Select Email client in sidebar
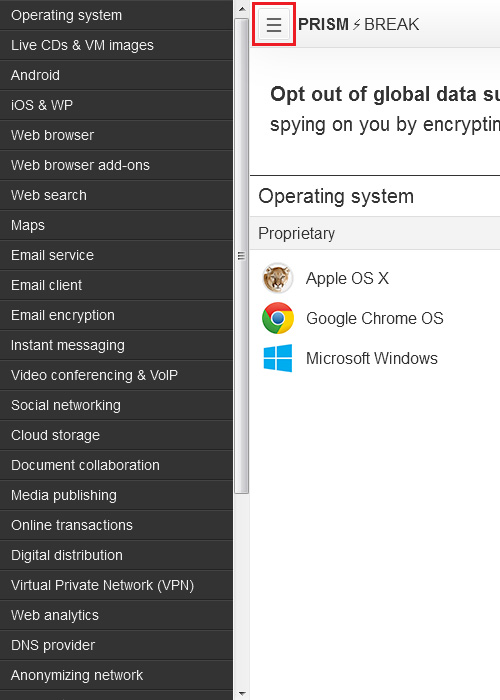Viewport: 500px width, 700px height. tap(116, 285)
